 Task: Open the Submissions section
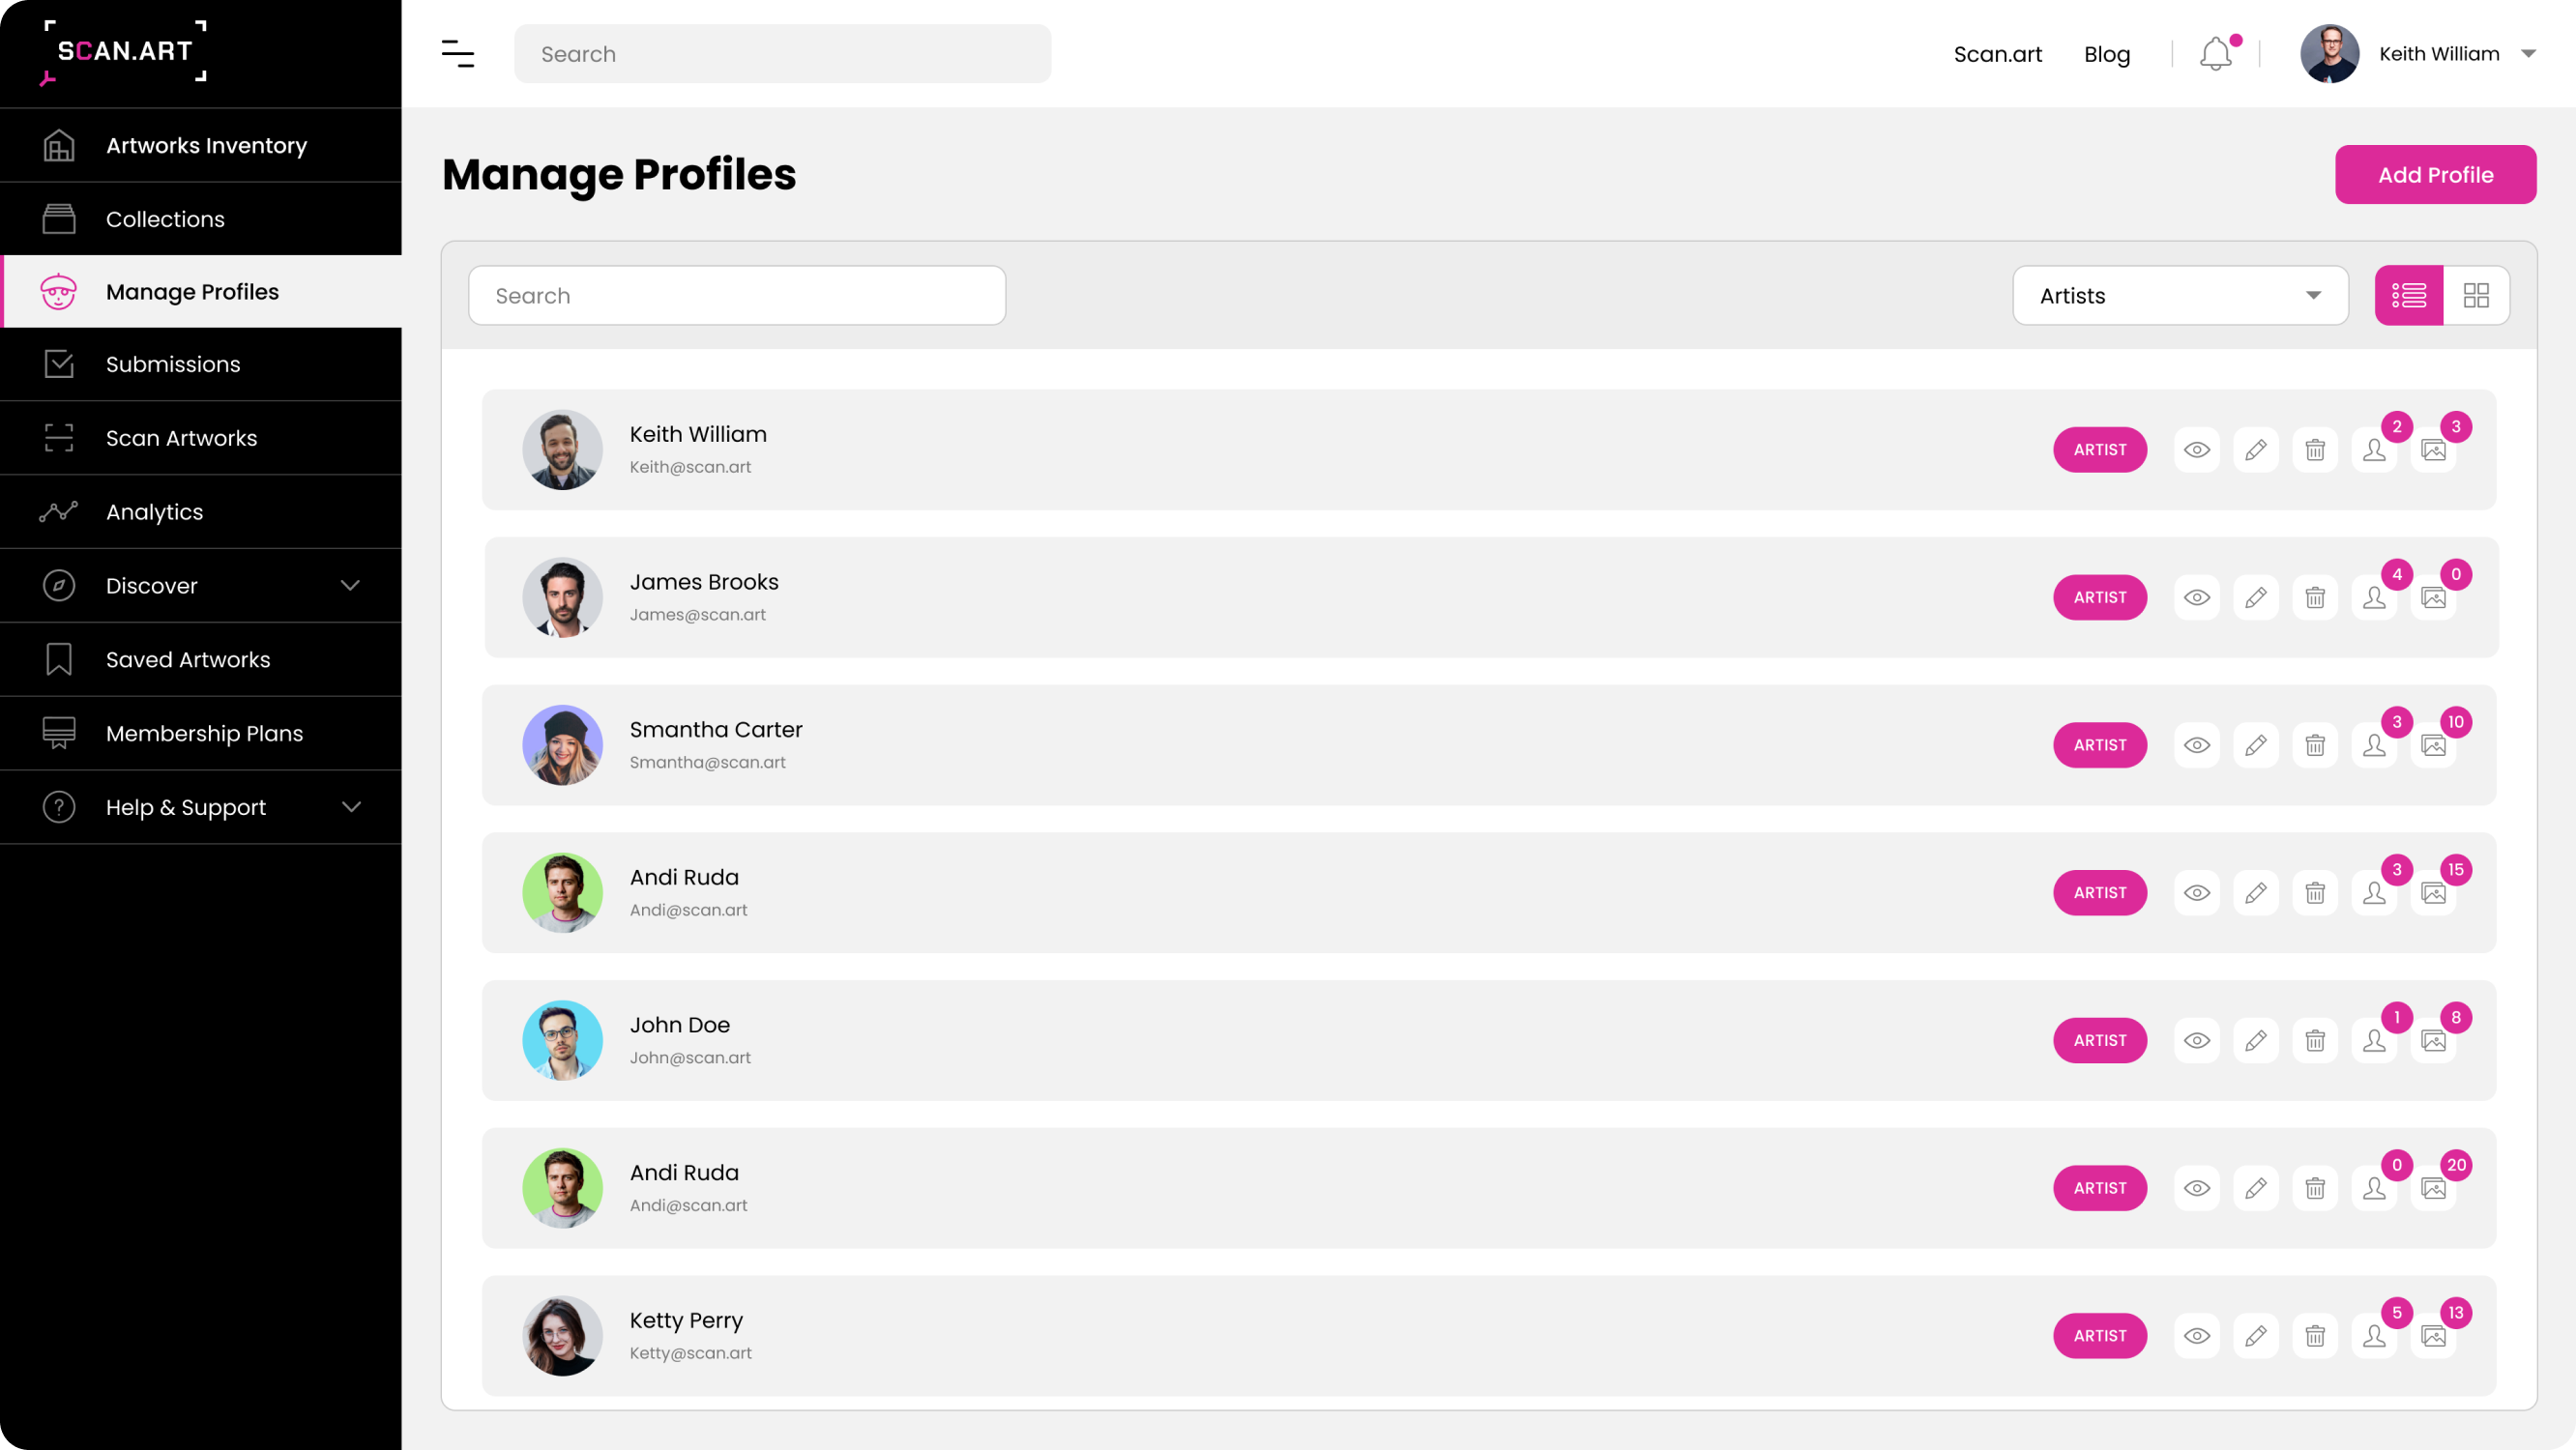[x=172, y=364]
